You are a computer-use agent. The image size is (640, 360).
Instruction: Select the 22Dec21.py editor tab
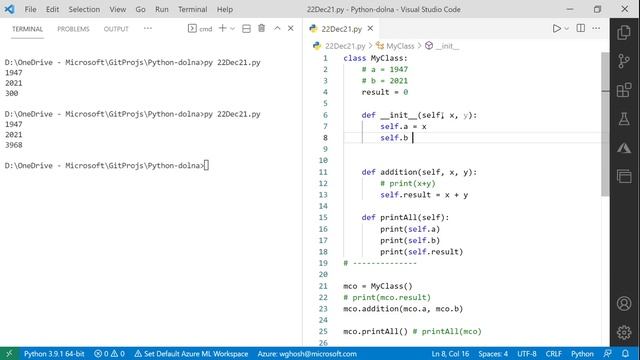(x=341, y=29)
